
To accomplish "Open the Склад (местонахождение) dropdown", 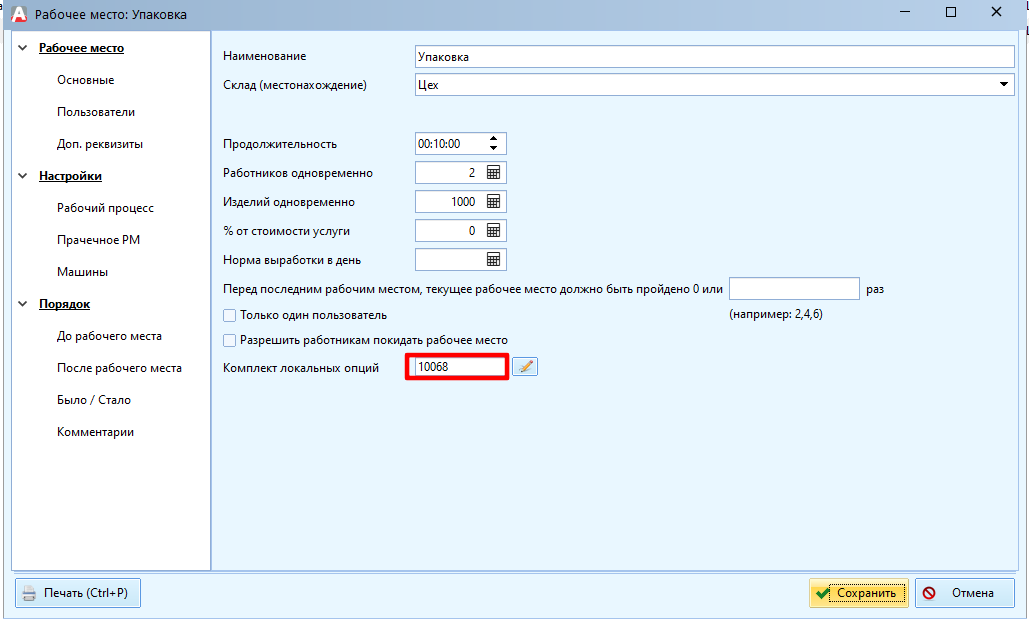I will coord(1004,85).
